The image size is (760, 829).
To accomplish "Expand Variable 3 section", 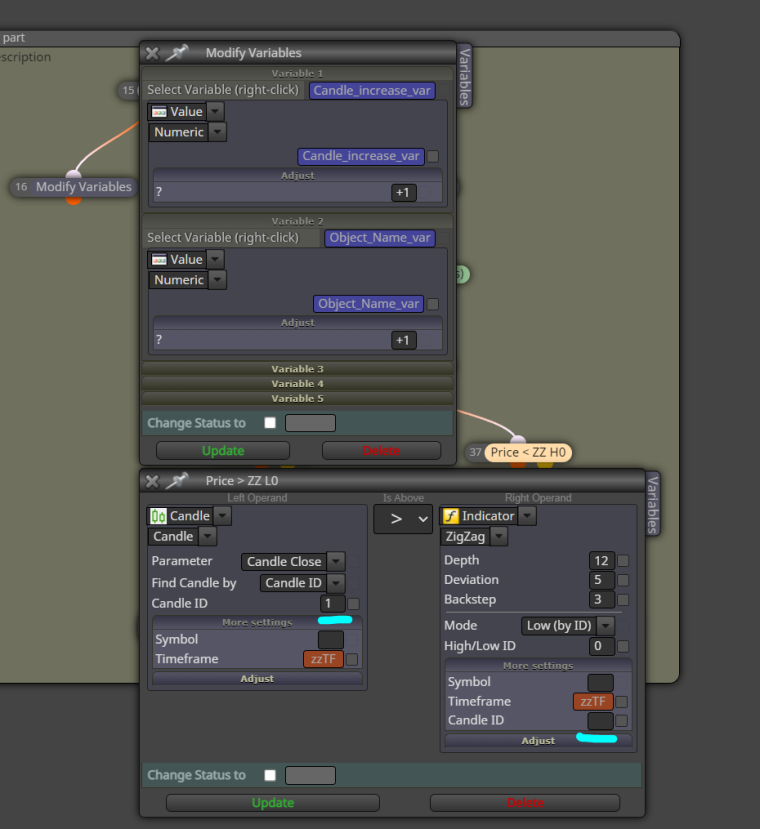I will [297, 369].
